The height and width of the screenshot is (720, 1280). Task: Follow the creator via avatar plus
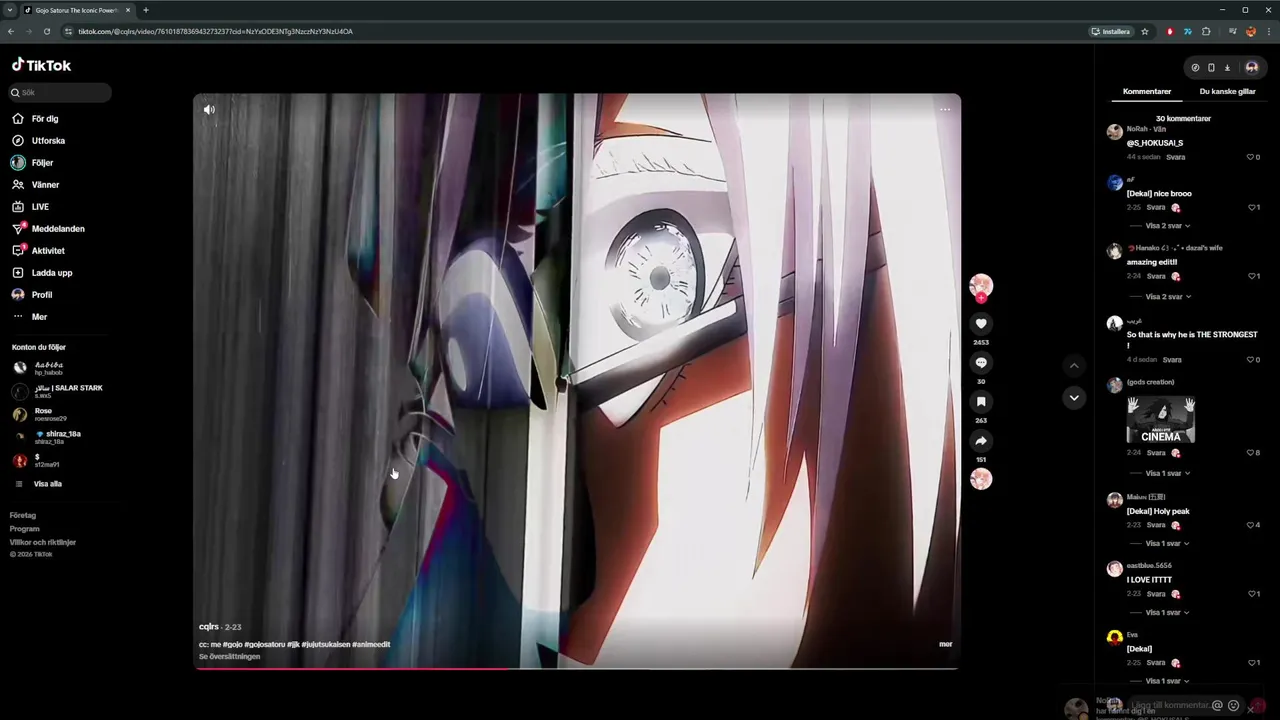(981, 298)
